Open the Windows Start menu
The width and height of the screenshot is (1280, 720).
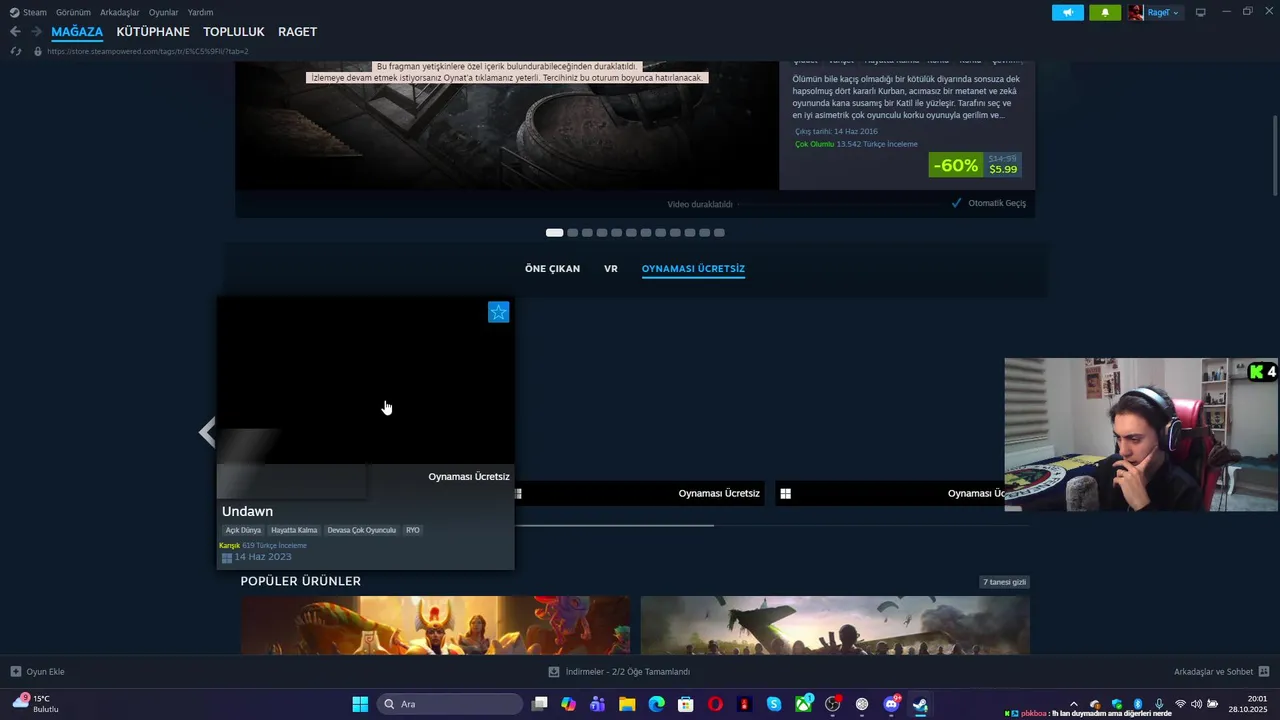click(x=360, y=704)
